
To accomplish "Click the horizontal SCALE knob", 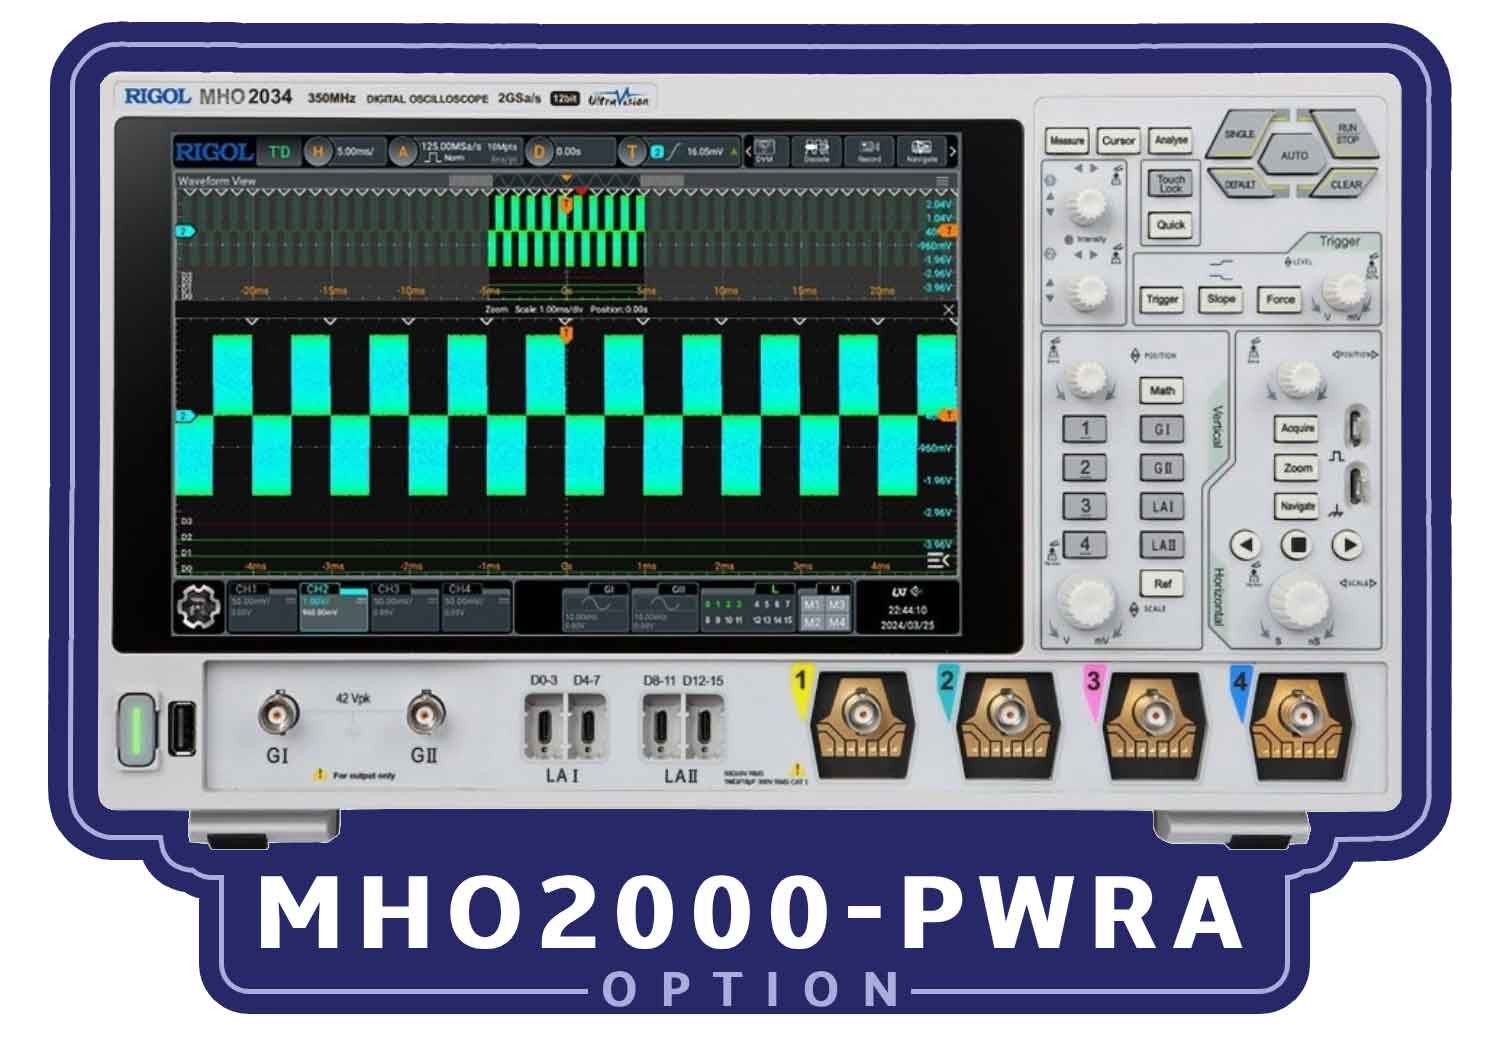I will pyautogui.click(x=1298, y=601).
